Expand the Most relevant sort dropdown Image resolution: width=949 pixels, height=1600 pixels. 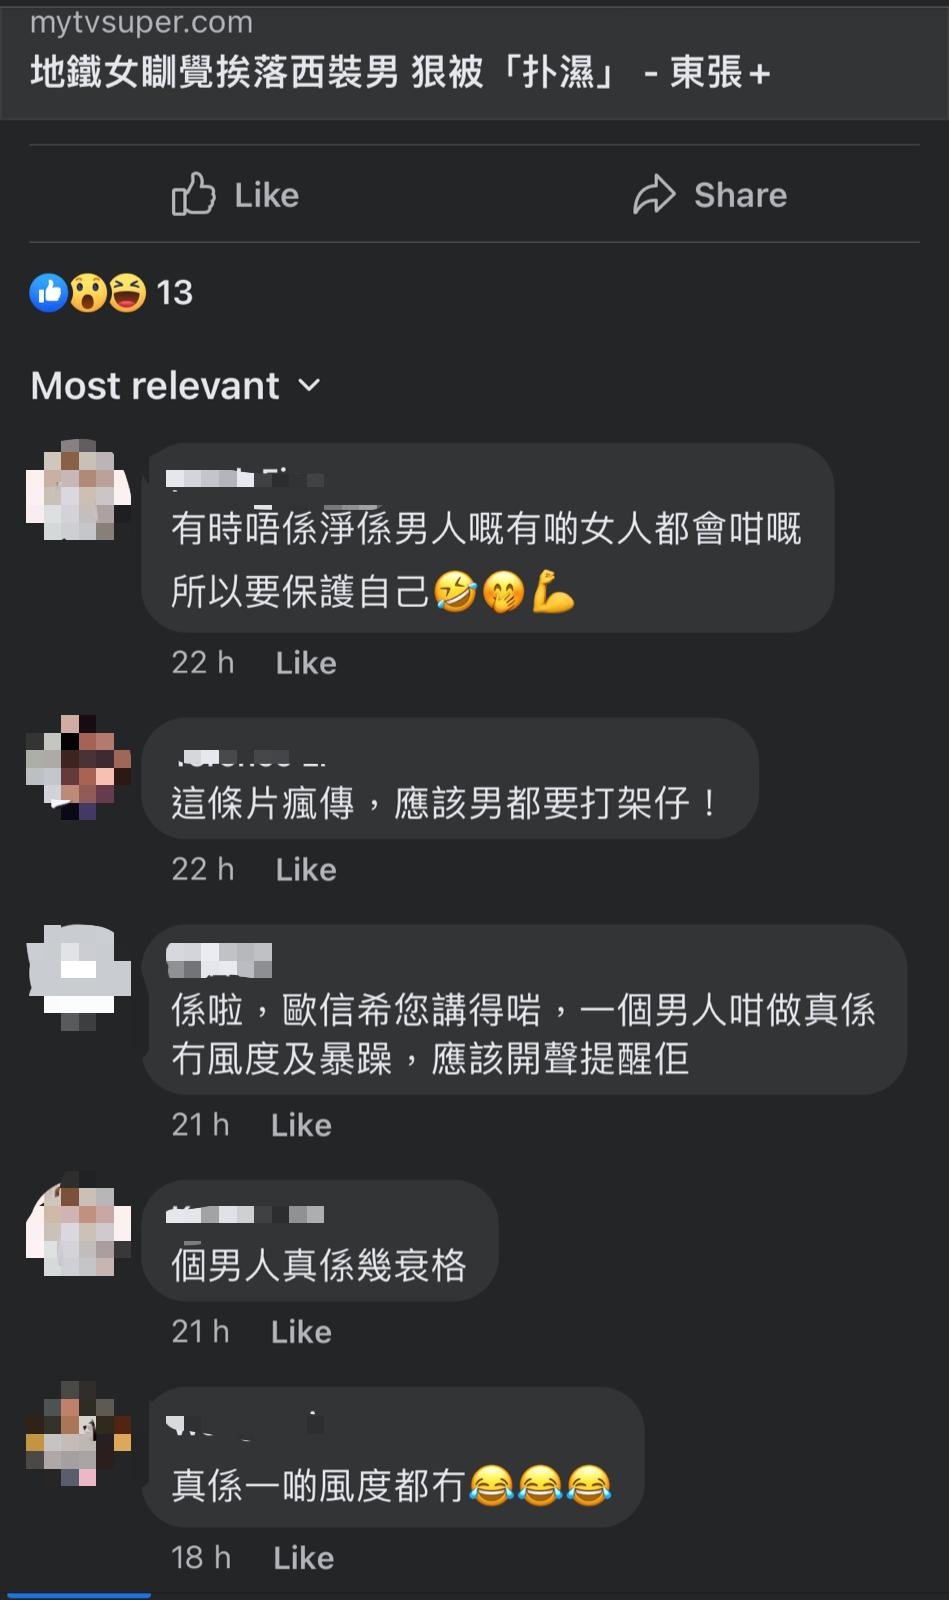[x=175, y=386]
